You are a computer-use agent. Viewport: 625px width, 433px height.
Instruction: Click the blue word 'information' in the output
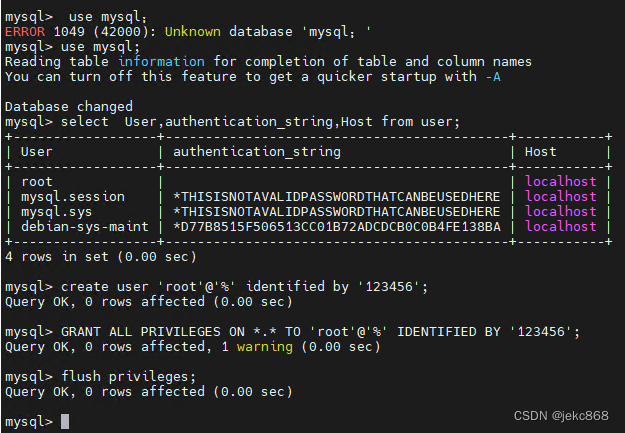pyautogui.click(x=161, y=61)
